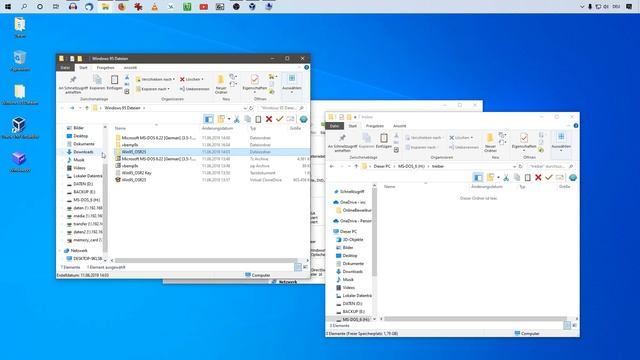Click Neuer Ordner in the treiber window ribbon
Screen dimensions: 640x360
[490, 142]
